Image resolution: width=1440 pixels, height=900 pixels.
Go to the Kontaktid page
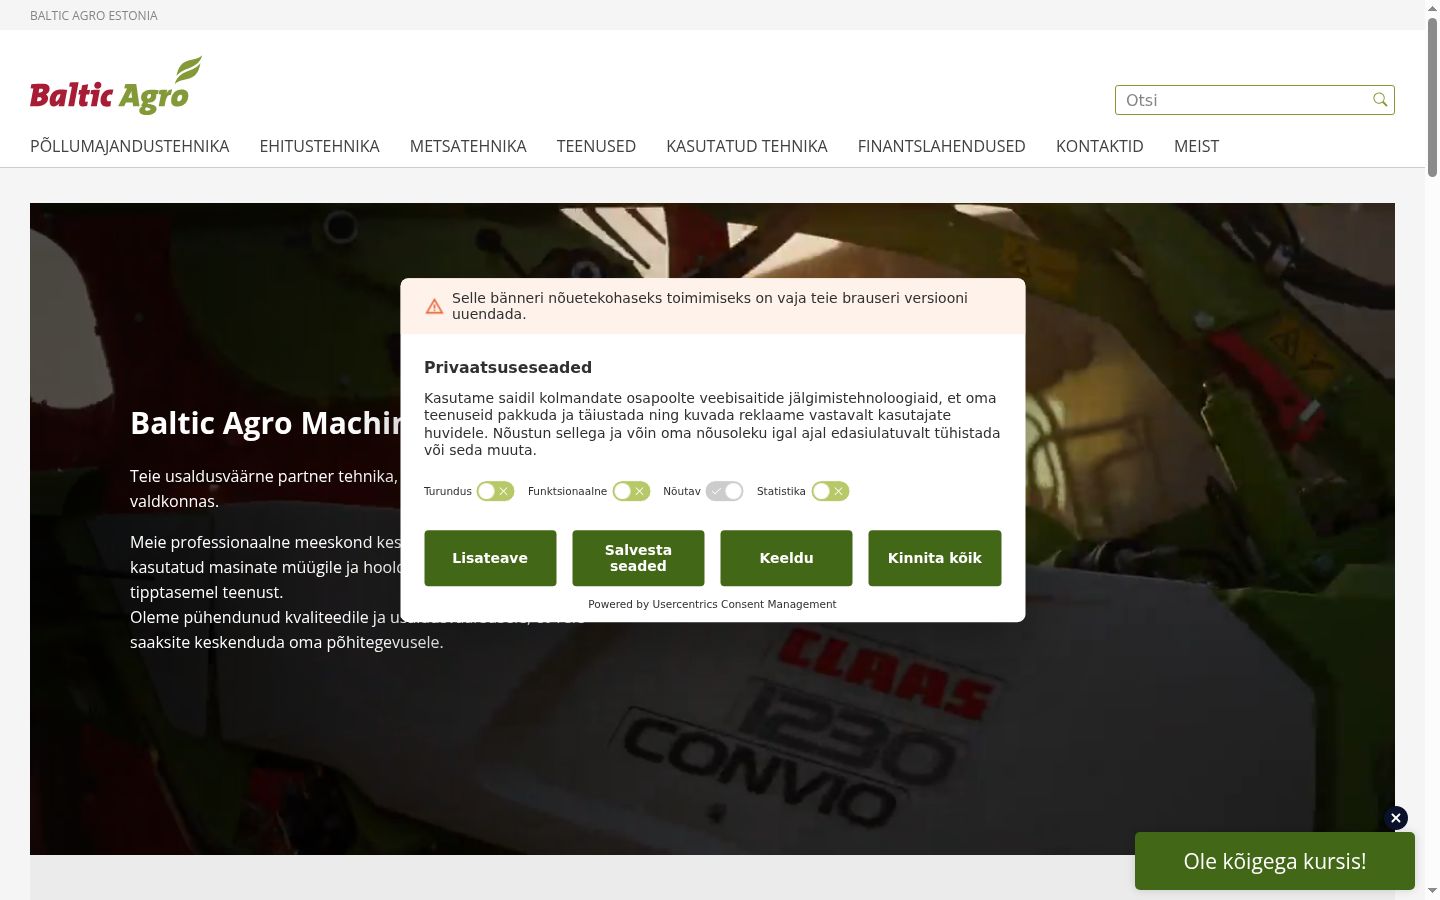pos(1100,146)
